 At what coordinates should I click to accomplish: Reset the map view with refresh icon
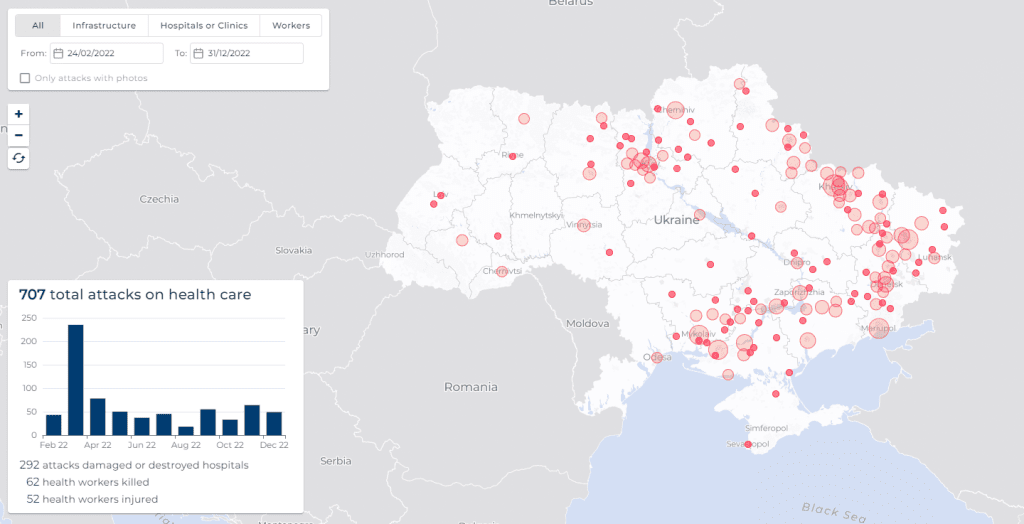(19, 158)
